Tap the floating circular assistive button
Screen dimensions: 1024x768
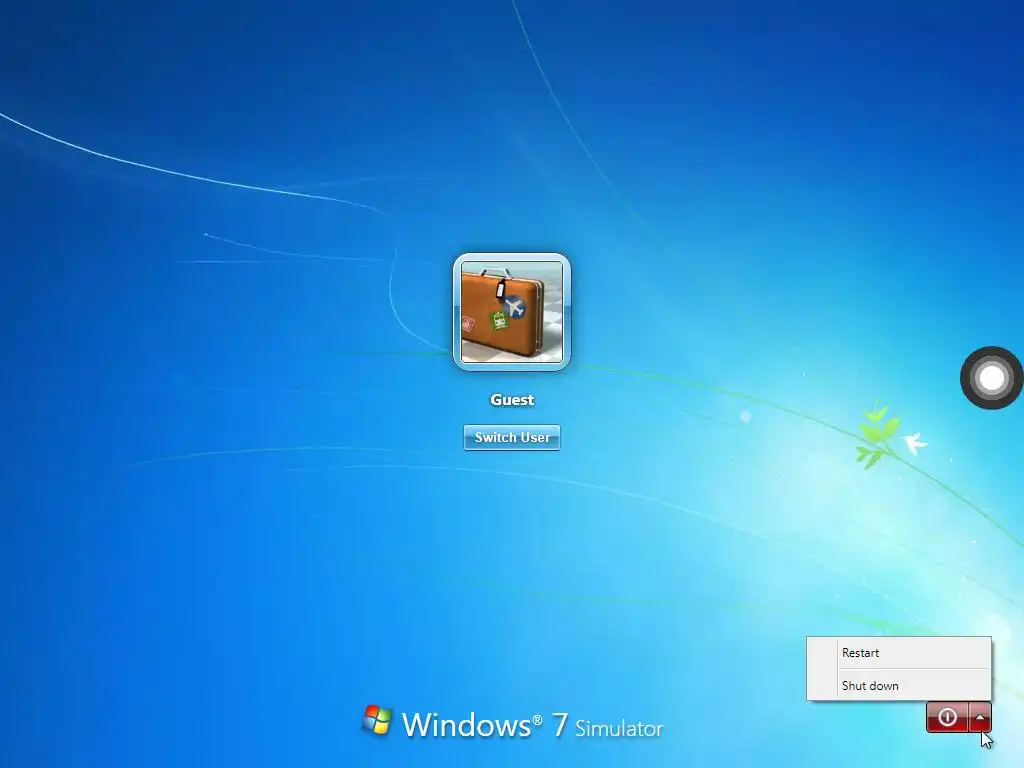(x=991, y=377)
